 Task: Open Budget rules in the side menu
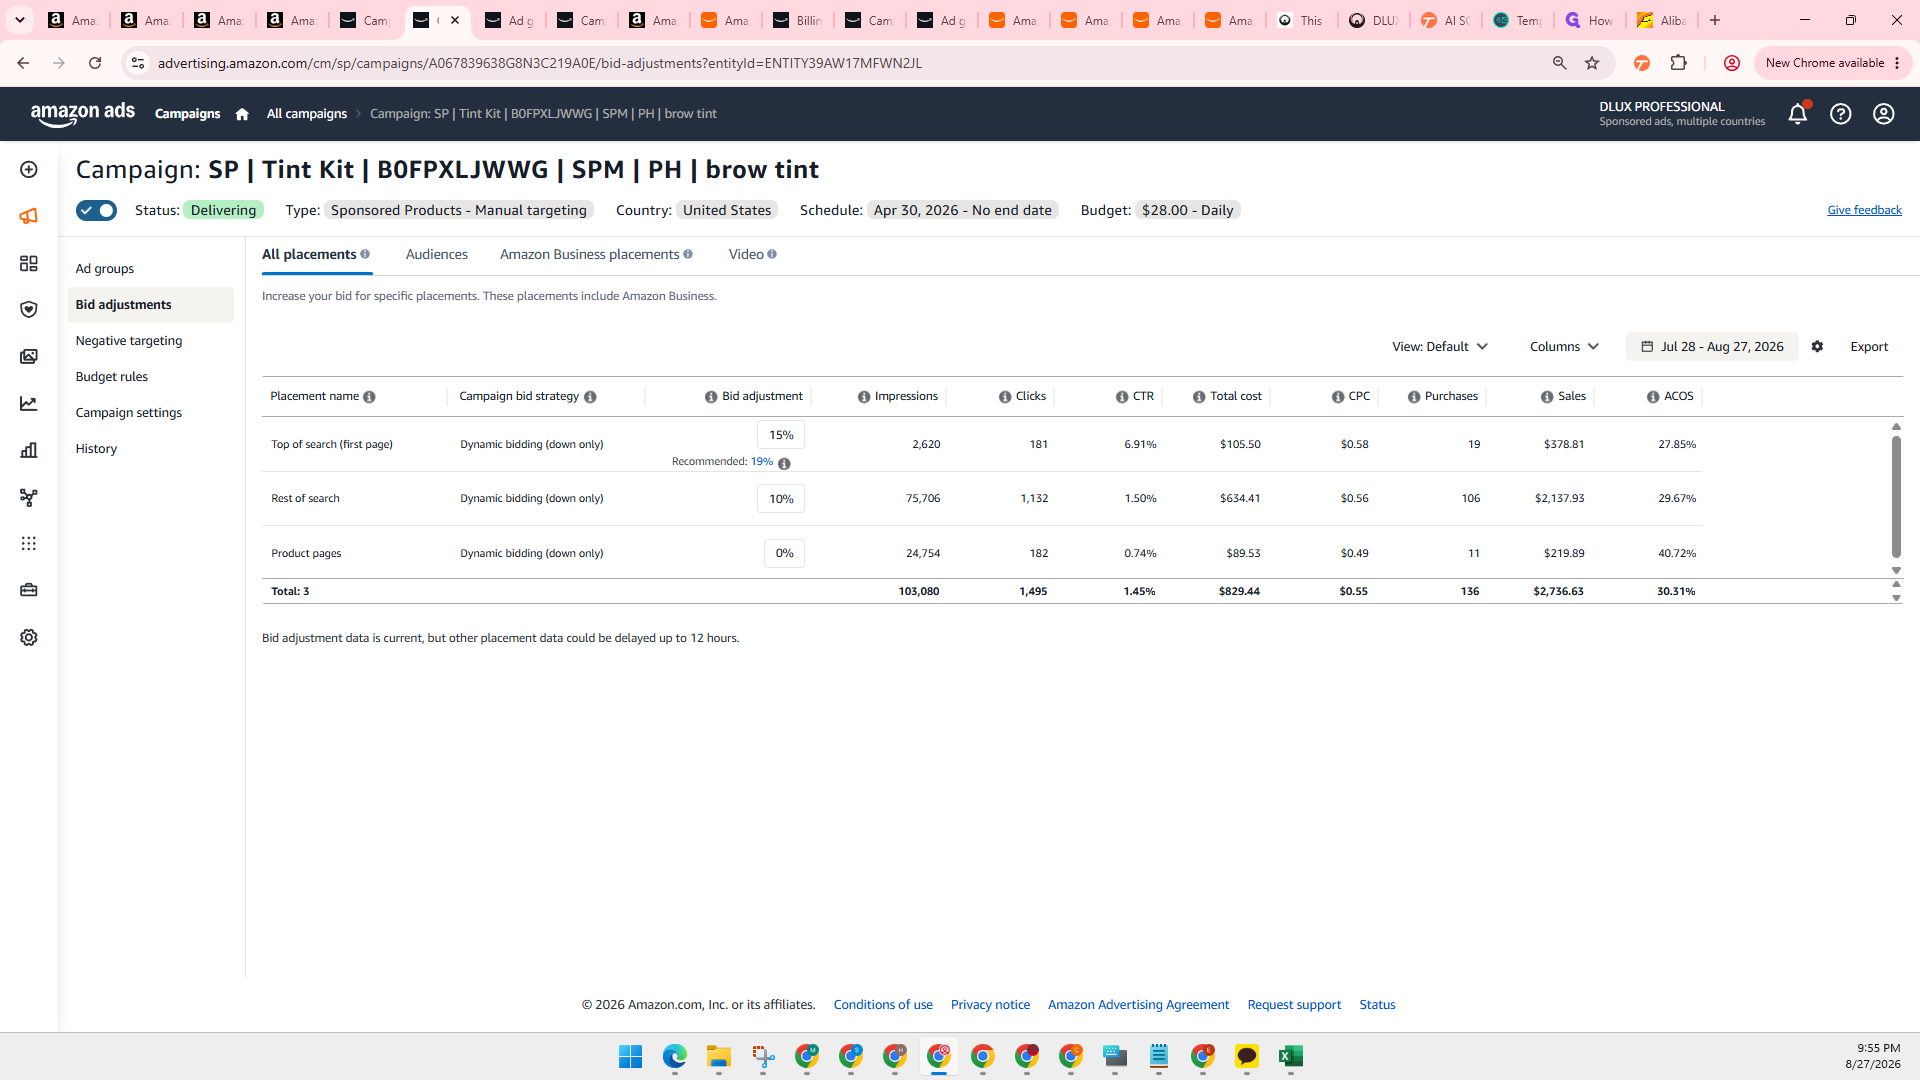pos(112,377)
